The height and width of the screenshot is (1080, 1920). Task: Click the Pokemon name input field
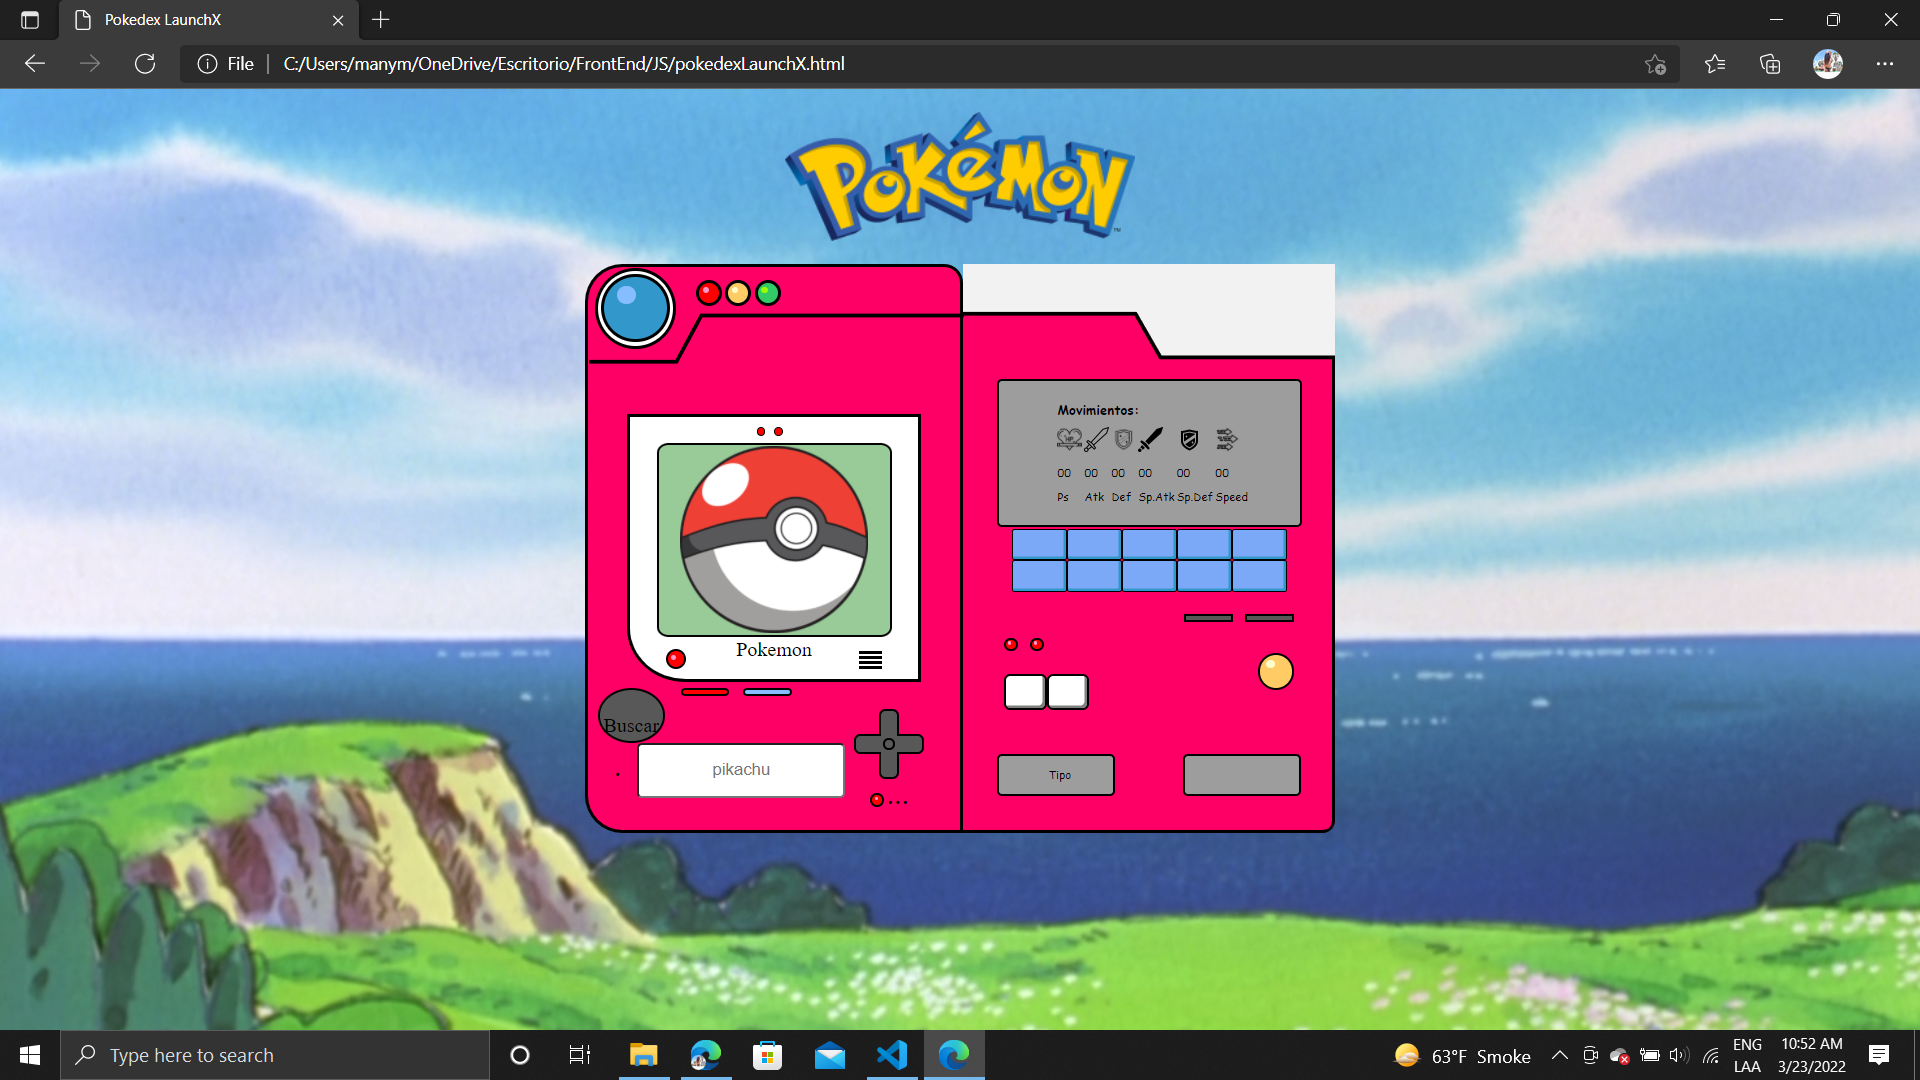741,770
